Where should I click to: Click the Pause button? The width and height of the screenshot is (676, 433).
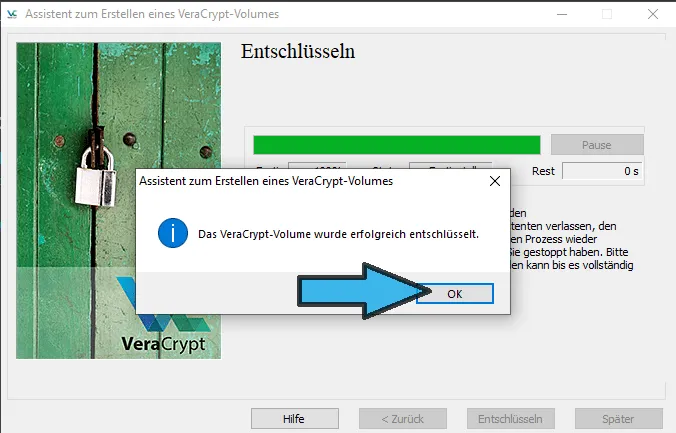pyautogui.click(x=597, y=145)
